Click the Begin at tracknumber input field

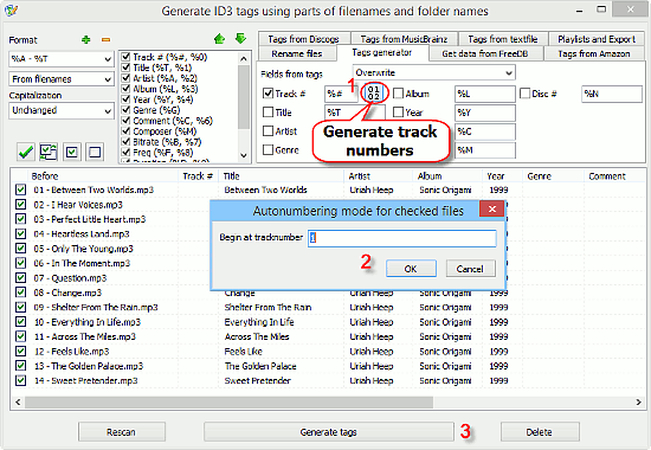click(x=402, y=238)
